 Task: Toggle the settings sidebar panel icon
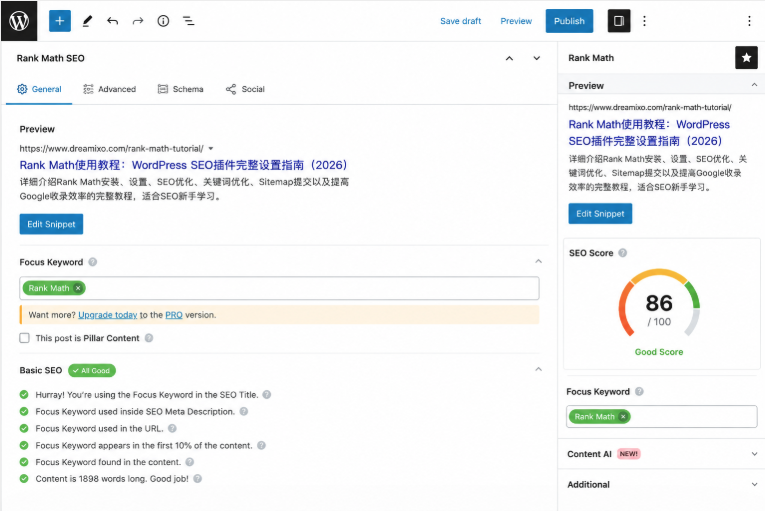tap(619, 21)
